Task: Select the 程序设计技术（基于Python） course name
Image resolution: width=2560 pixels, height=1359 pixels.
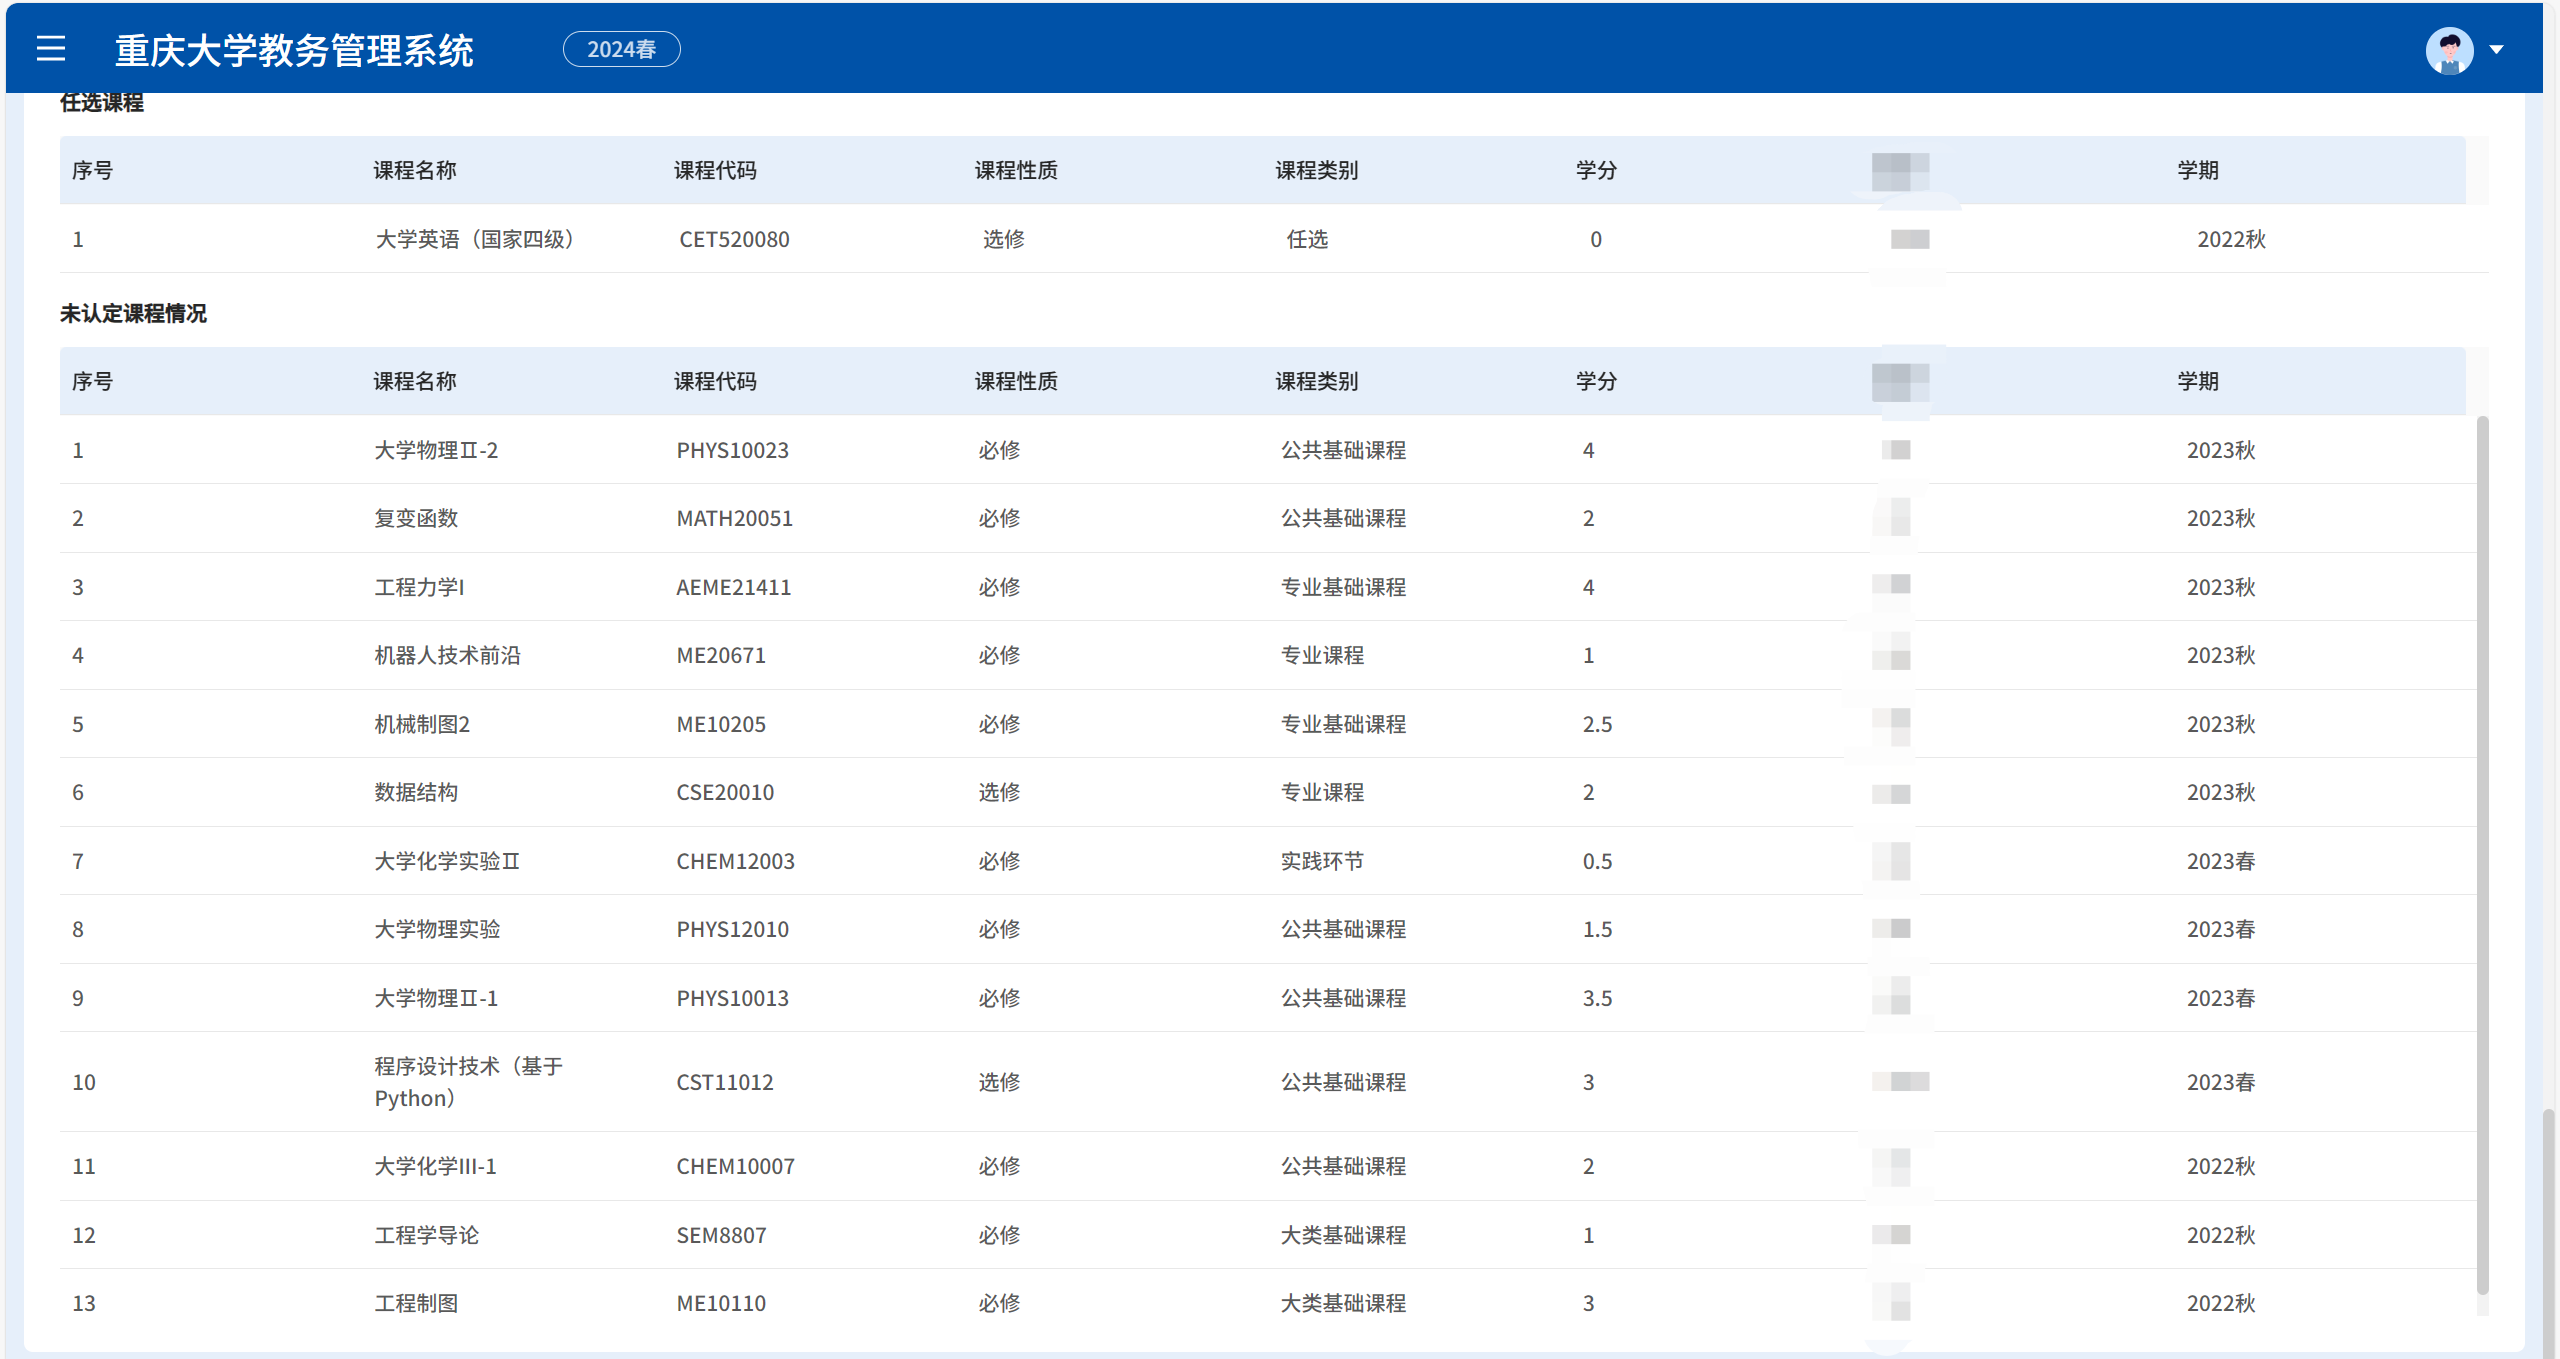Action: [x=468, y=1082]
